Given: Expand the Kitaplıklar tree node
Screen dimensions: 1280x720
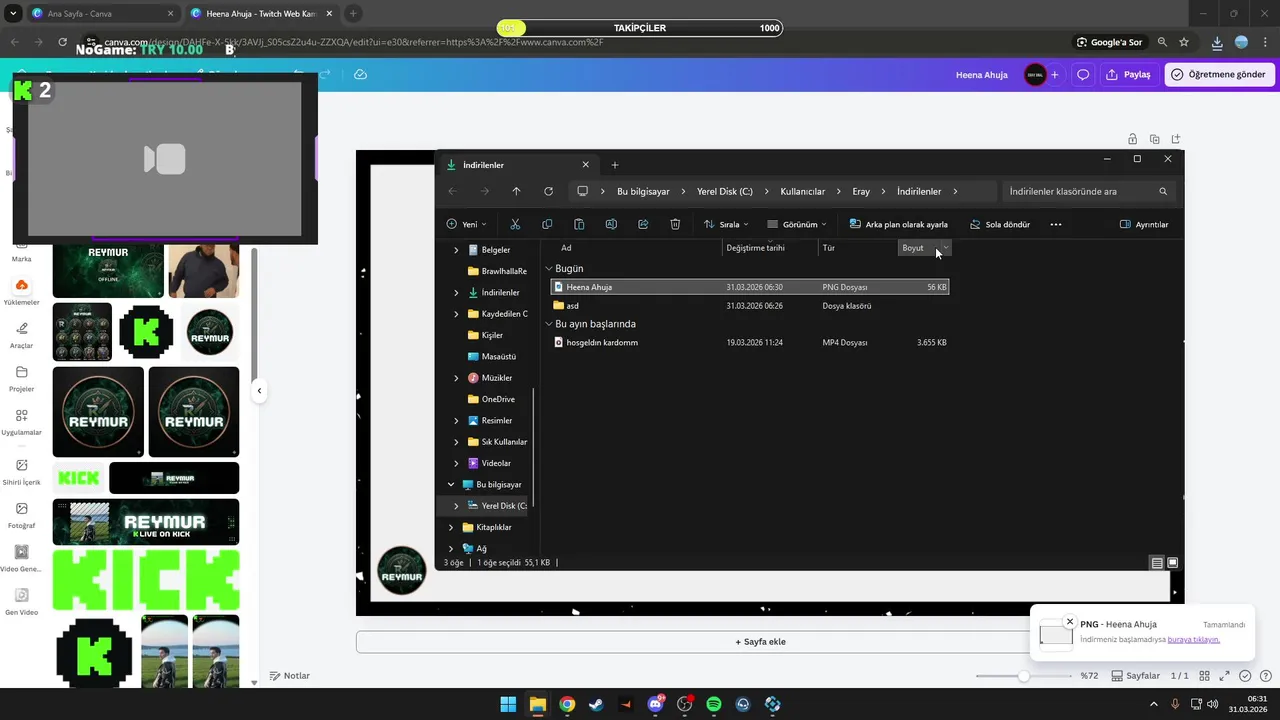Looking at the screenshot, I should tap(451, 527).
